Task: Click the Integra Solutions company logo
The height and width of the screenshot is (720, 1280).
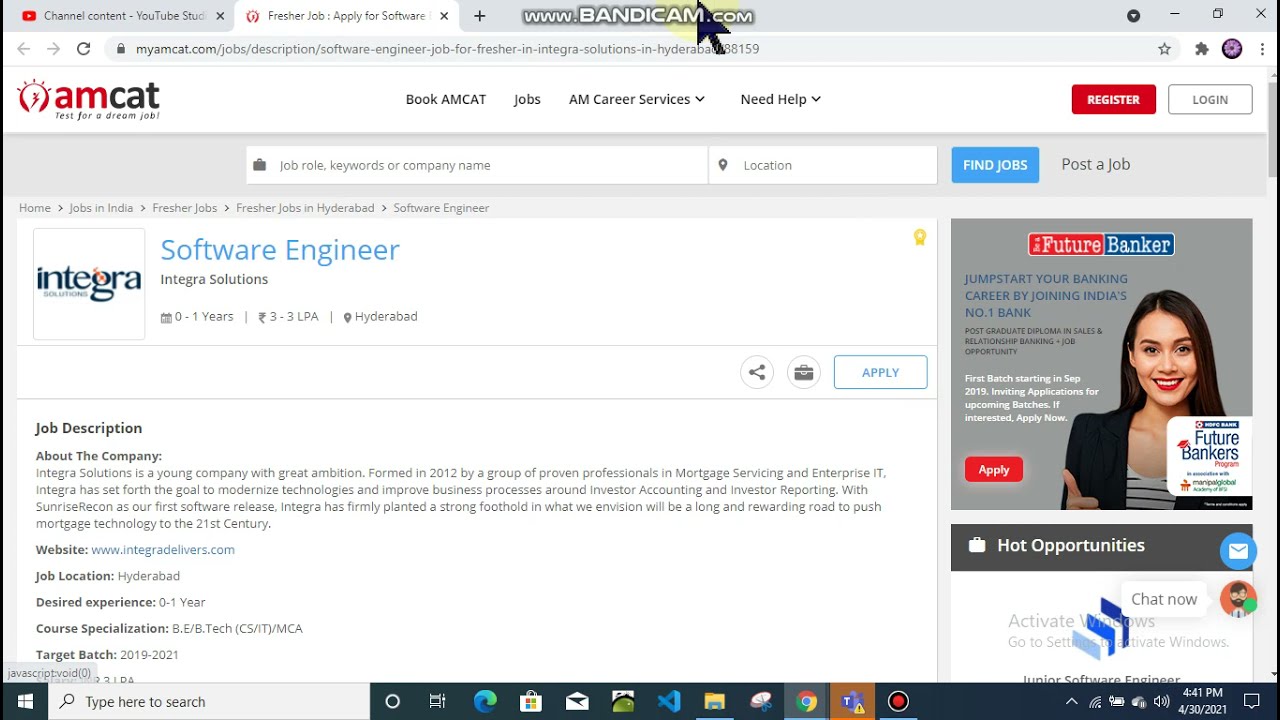Action: pyautogui.click(x=89, y=284)
